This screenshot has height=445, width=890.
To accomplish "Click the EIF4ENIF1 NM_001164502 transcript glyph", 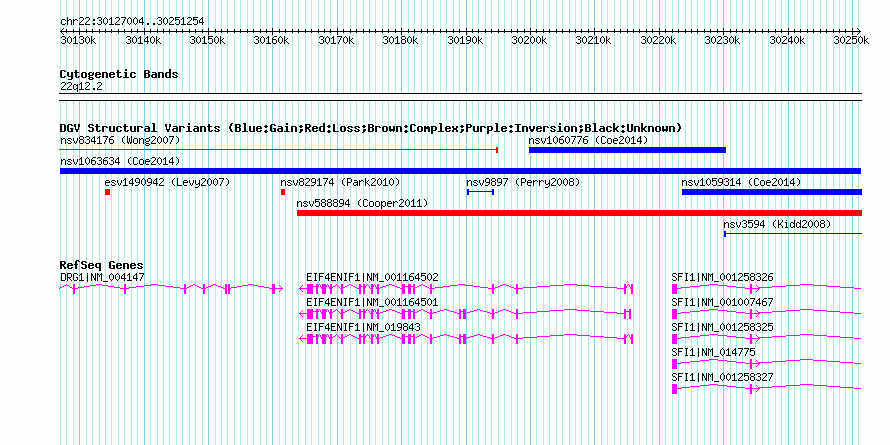I will [x=466, y=289].
